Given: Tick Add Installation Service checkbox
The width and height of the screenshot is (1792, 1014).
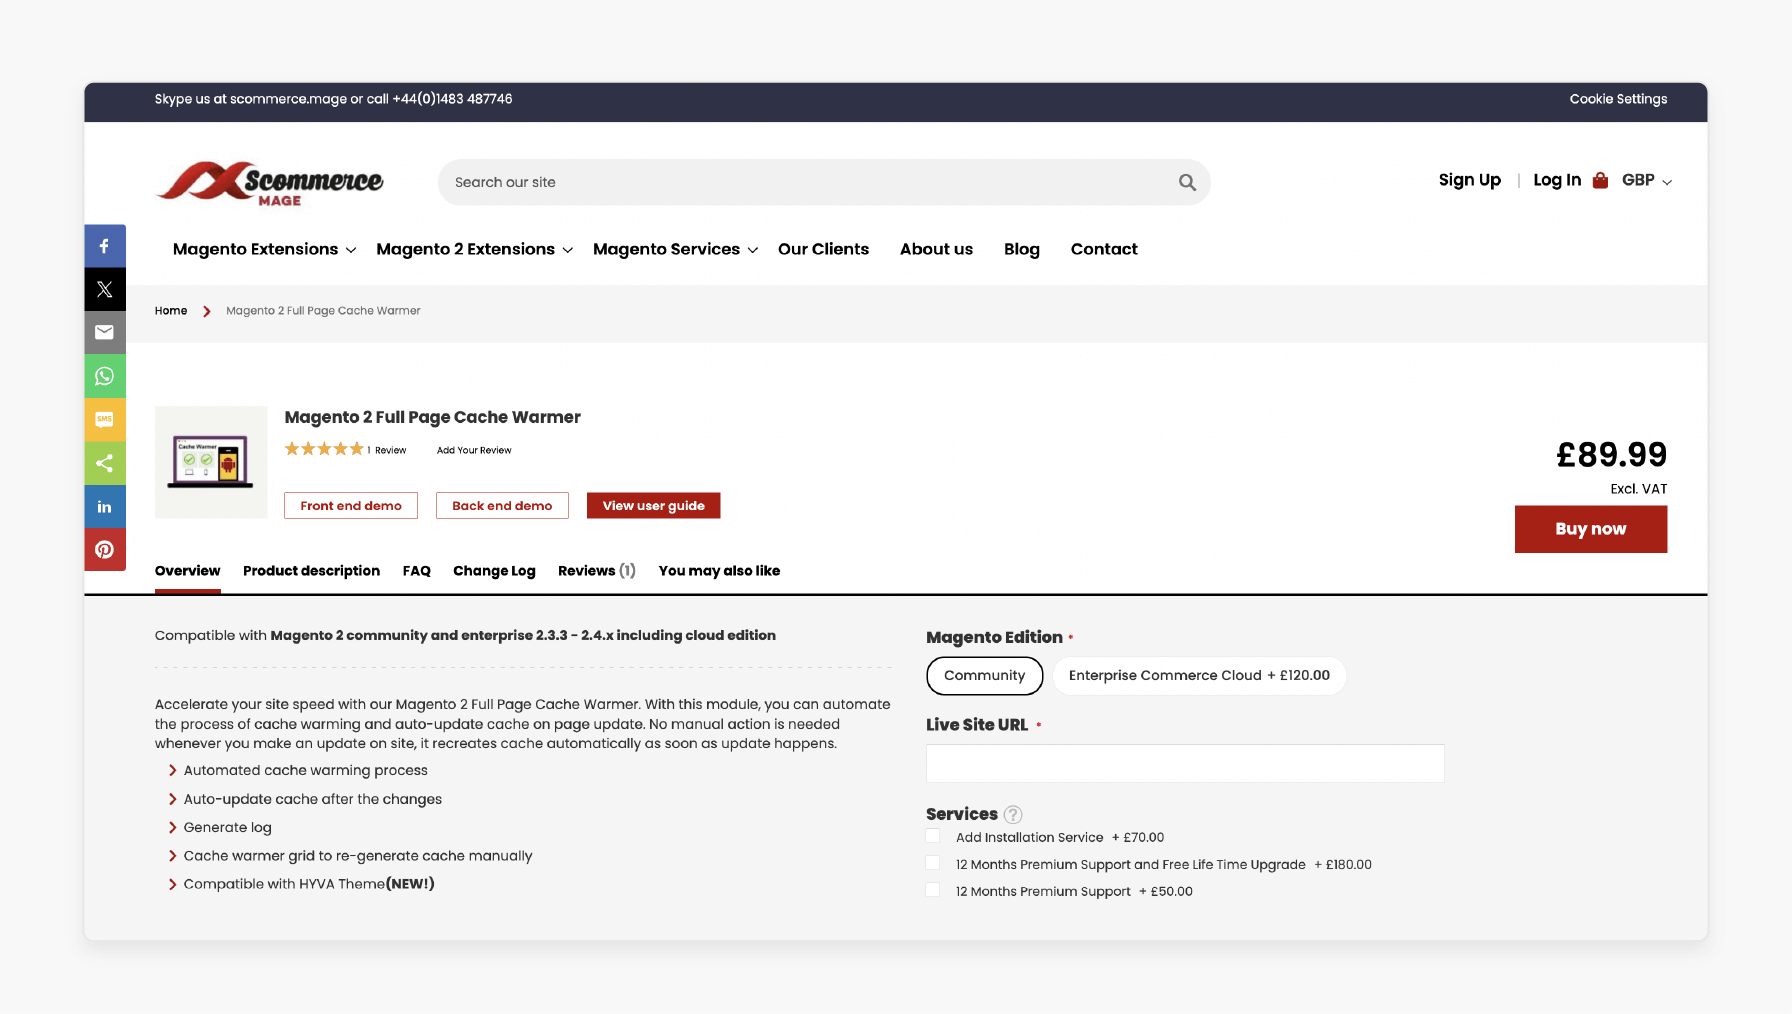Looking at the screenshot, I should click(933, 836).
